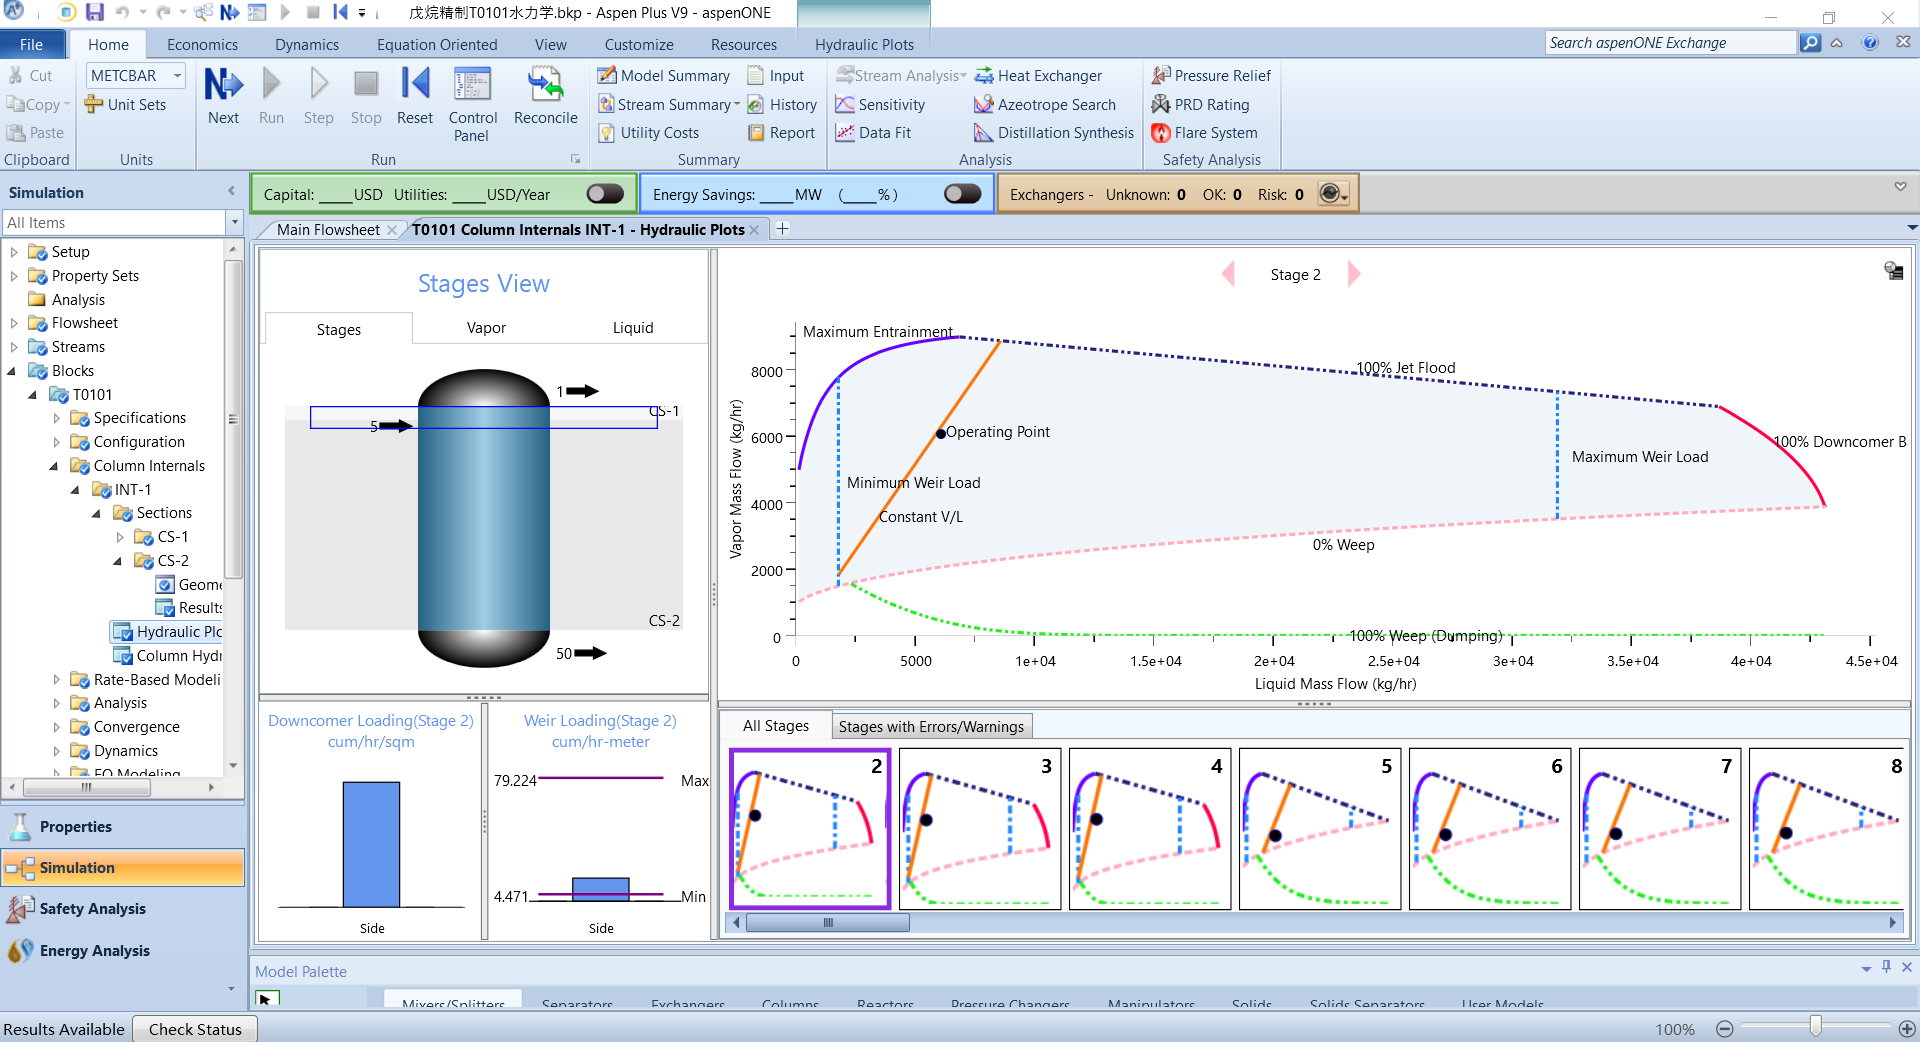
Task: Open PRD Rating
Action: [x=1200, y=105]
